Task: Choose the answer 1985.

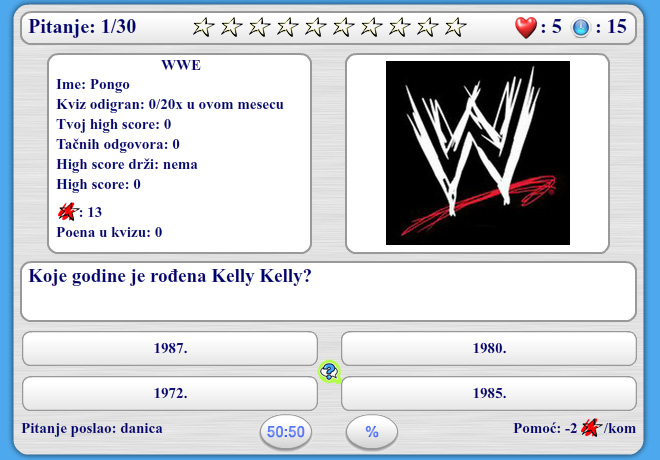Action: [489, 394]
